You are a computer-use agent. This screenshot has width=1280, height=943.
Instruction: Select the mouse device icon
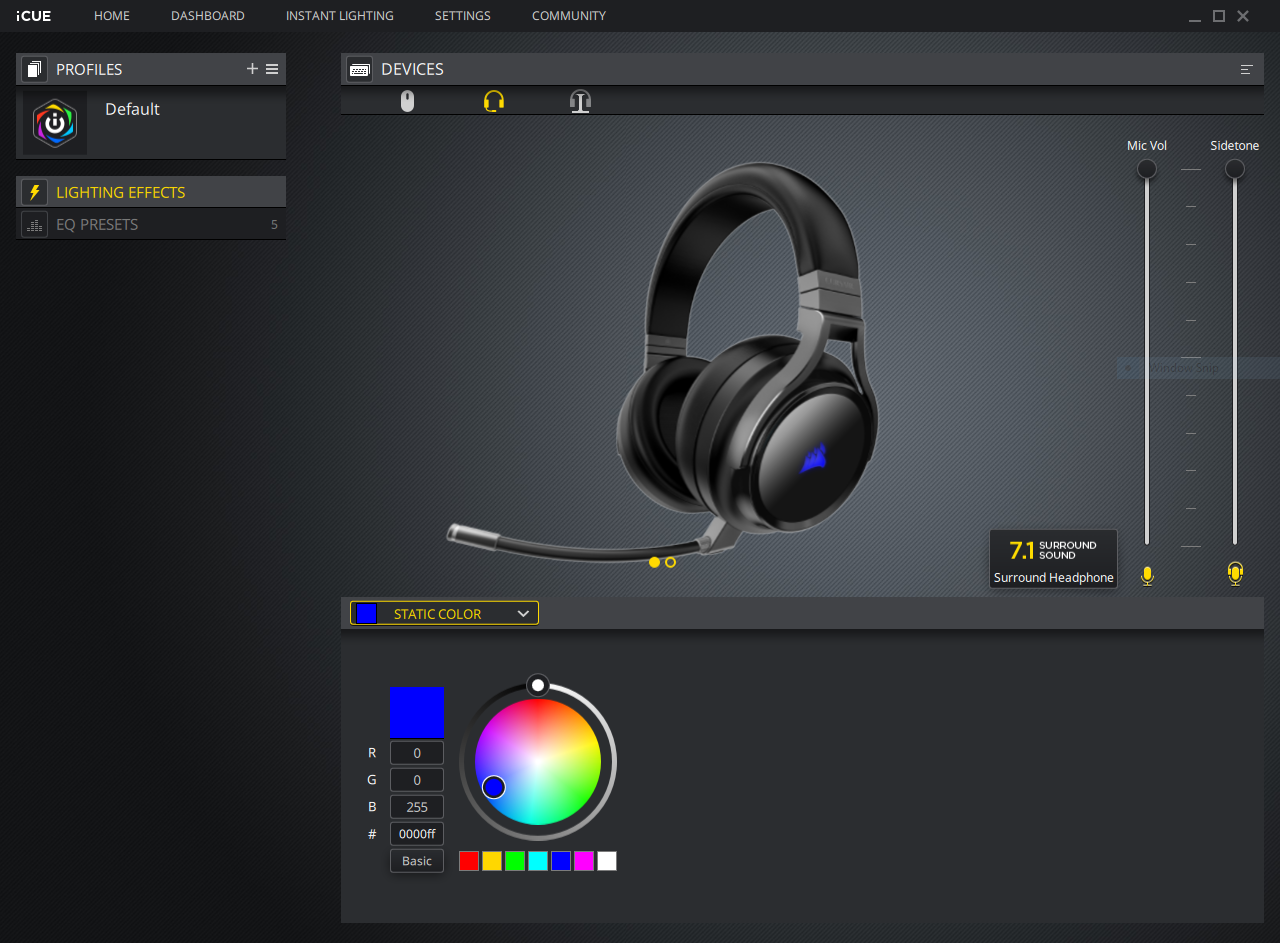click(407, 101)
